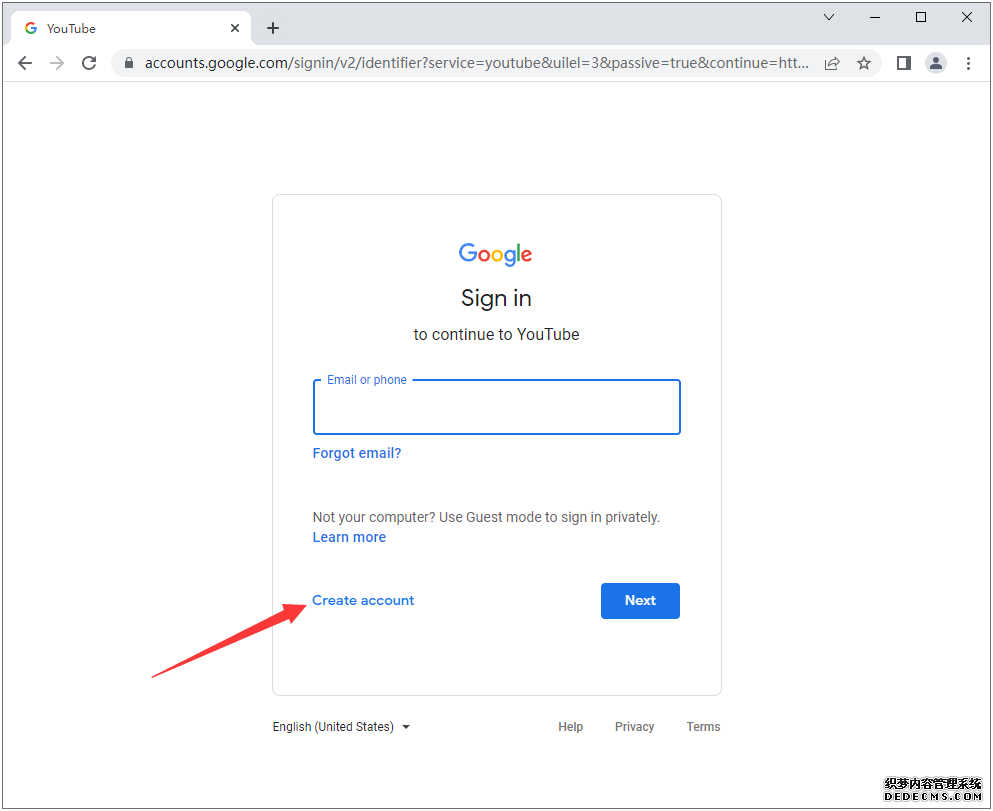
Task: Share this page using the share icon
Action: pos(832,63)
